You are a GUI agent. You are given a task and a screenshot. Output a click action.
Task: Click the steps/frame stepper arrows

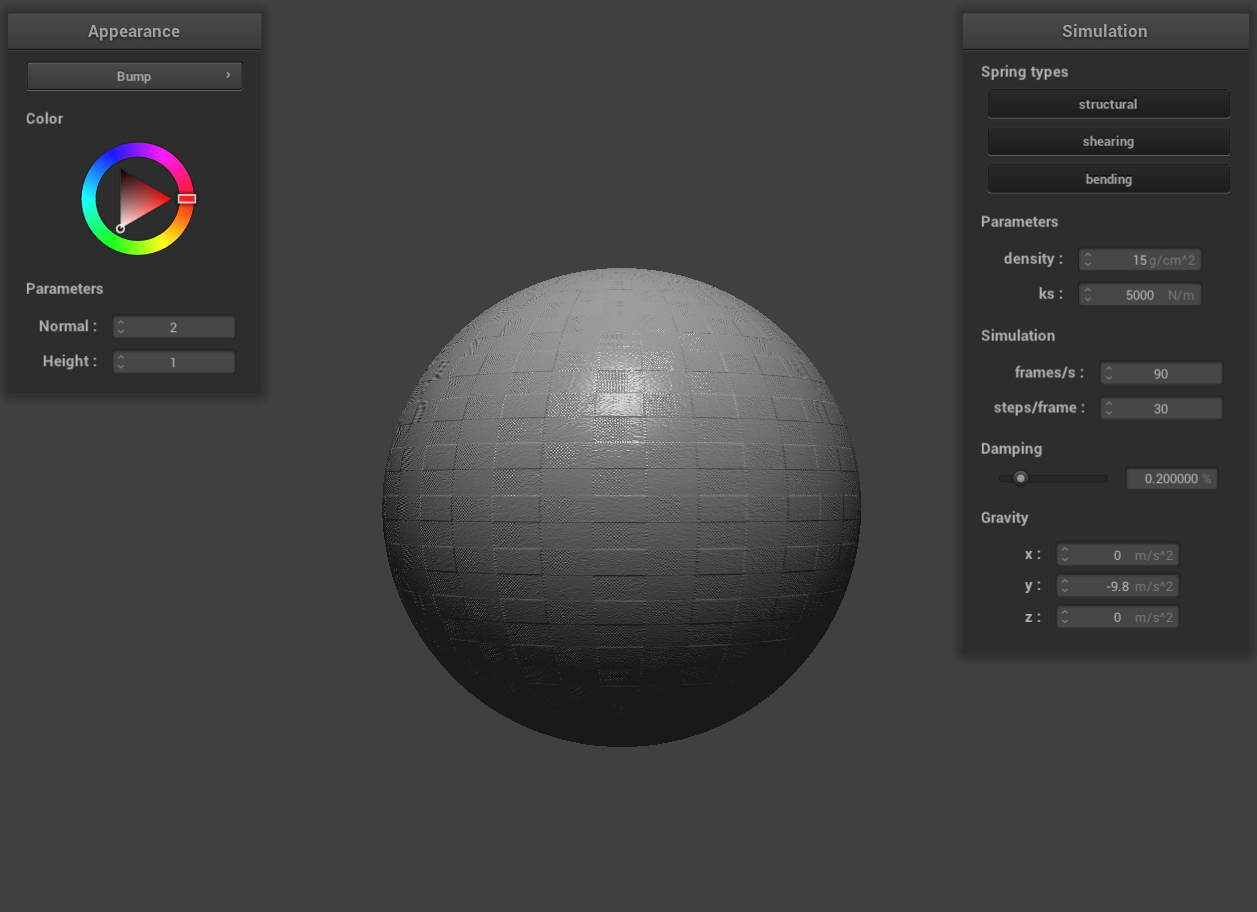click(1108, 408)
